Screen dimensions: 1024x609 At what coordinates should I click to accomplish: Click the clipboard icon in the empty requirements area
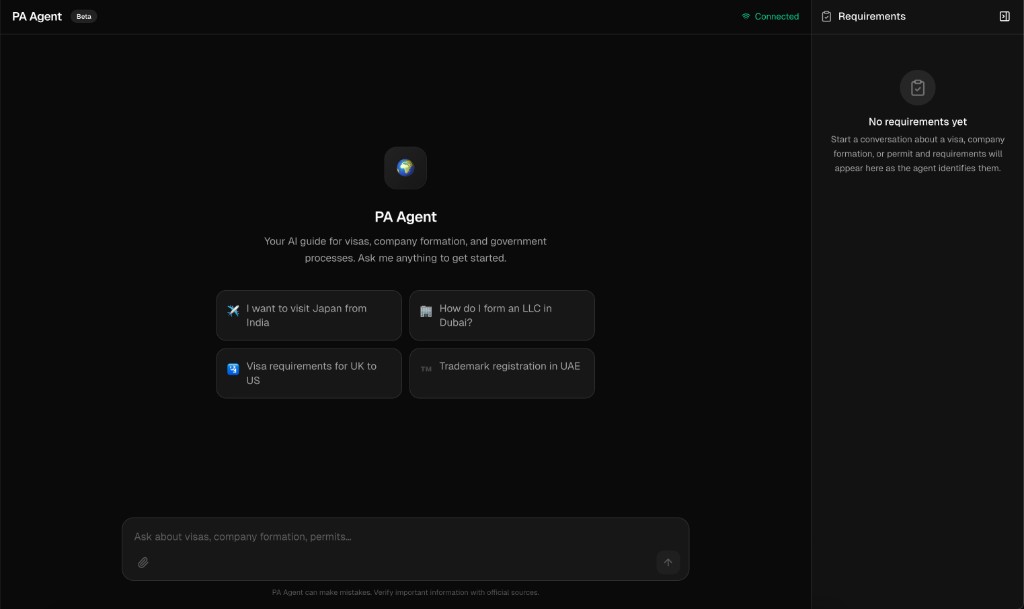click(917, 87)
